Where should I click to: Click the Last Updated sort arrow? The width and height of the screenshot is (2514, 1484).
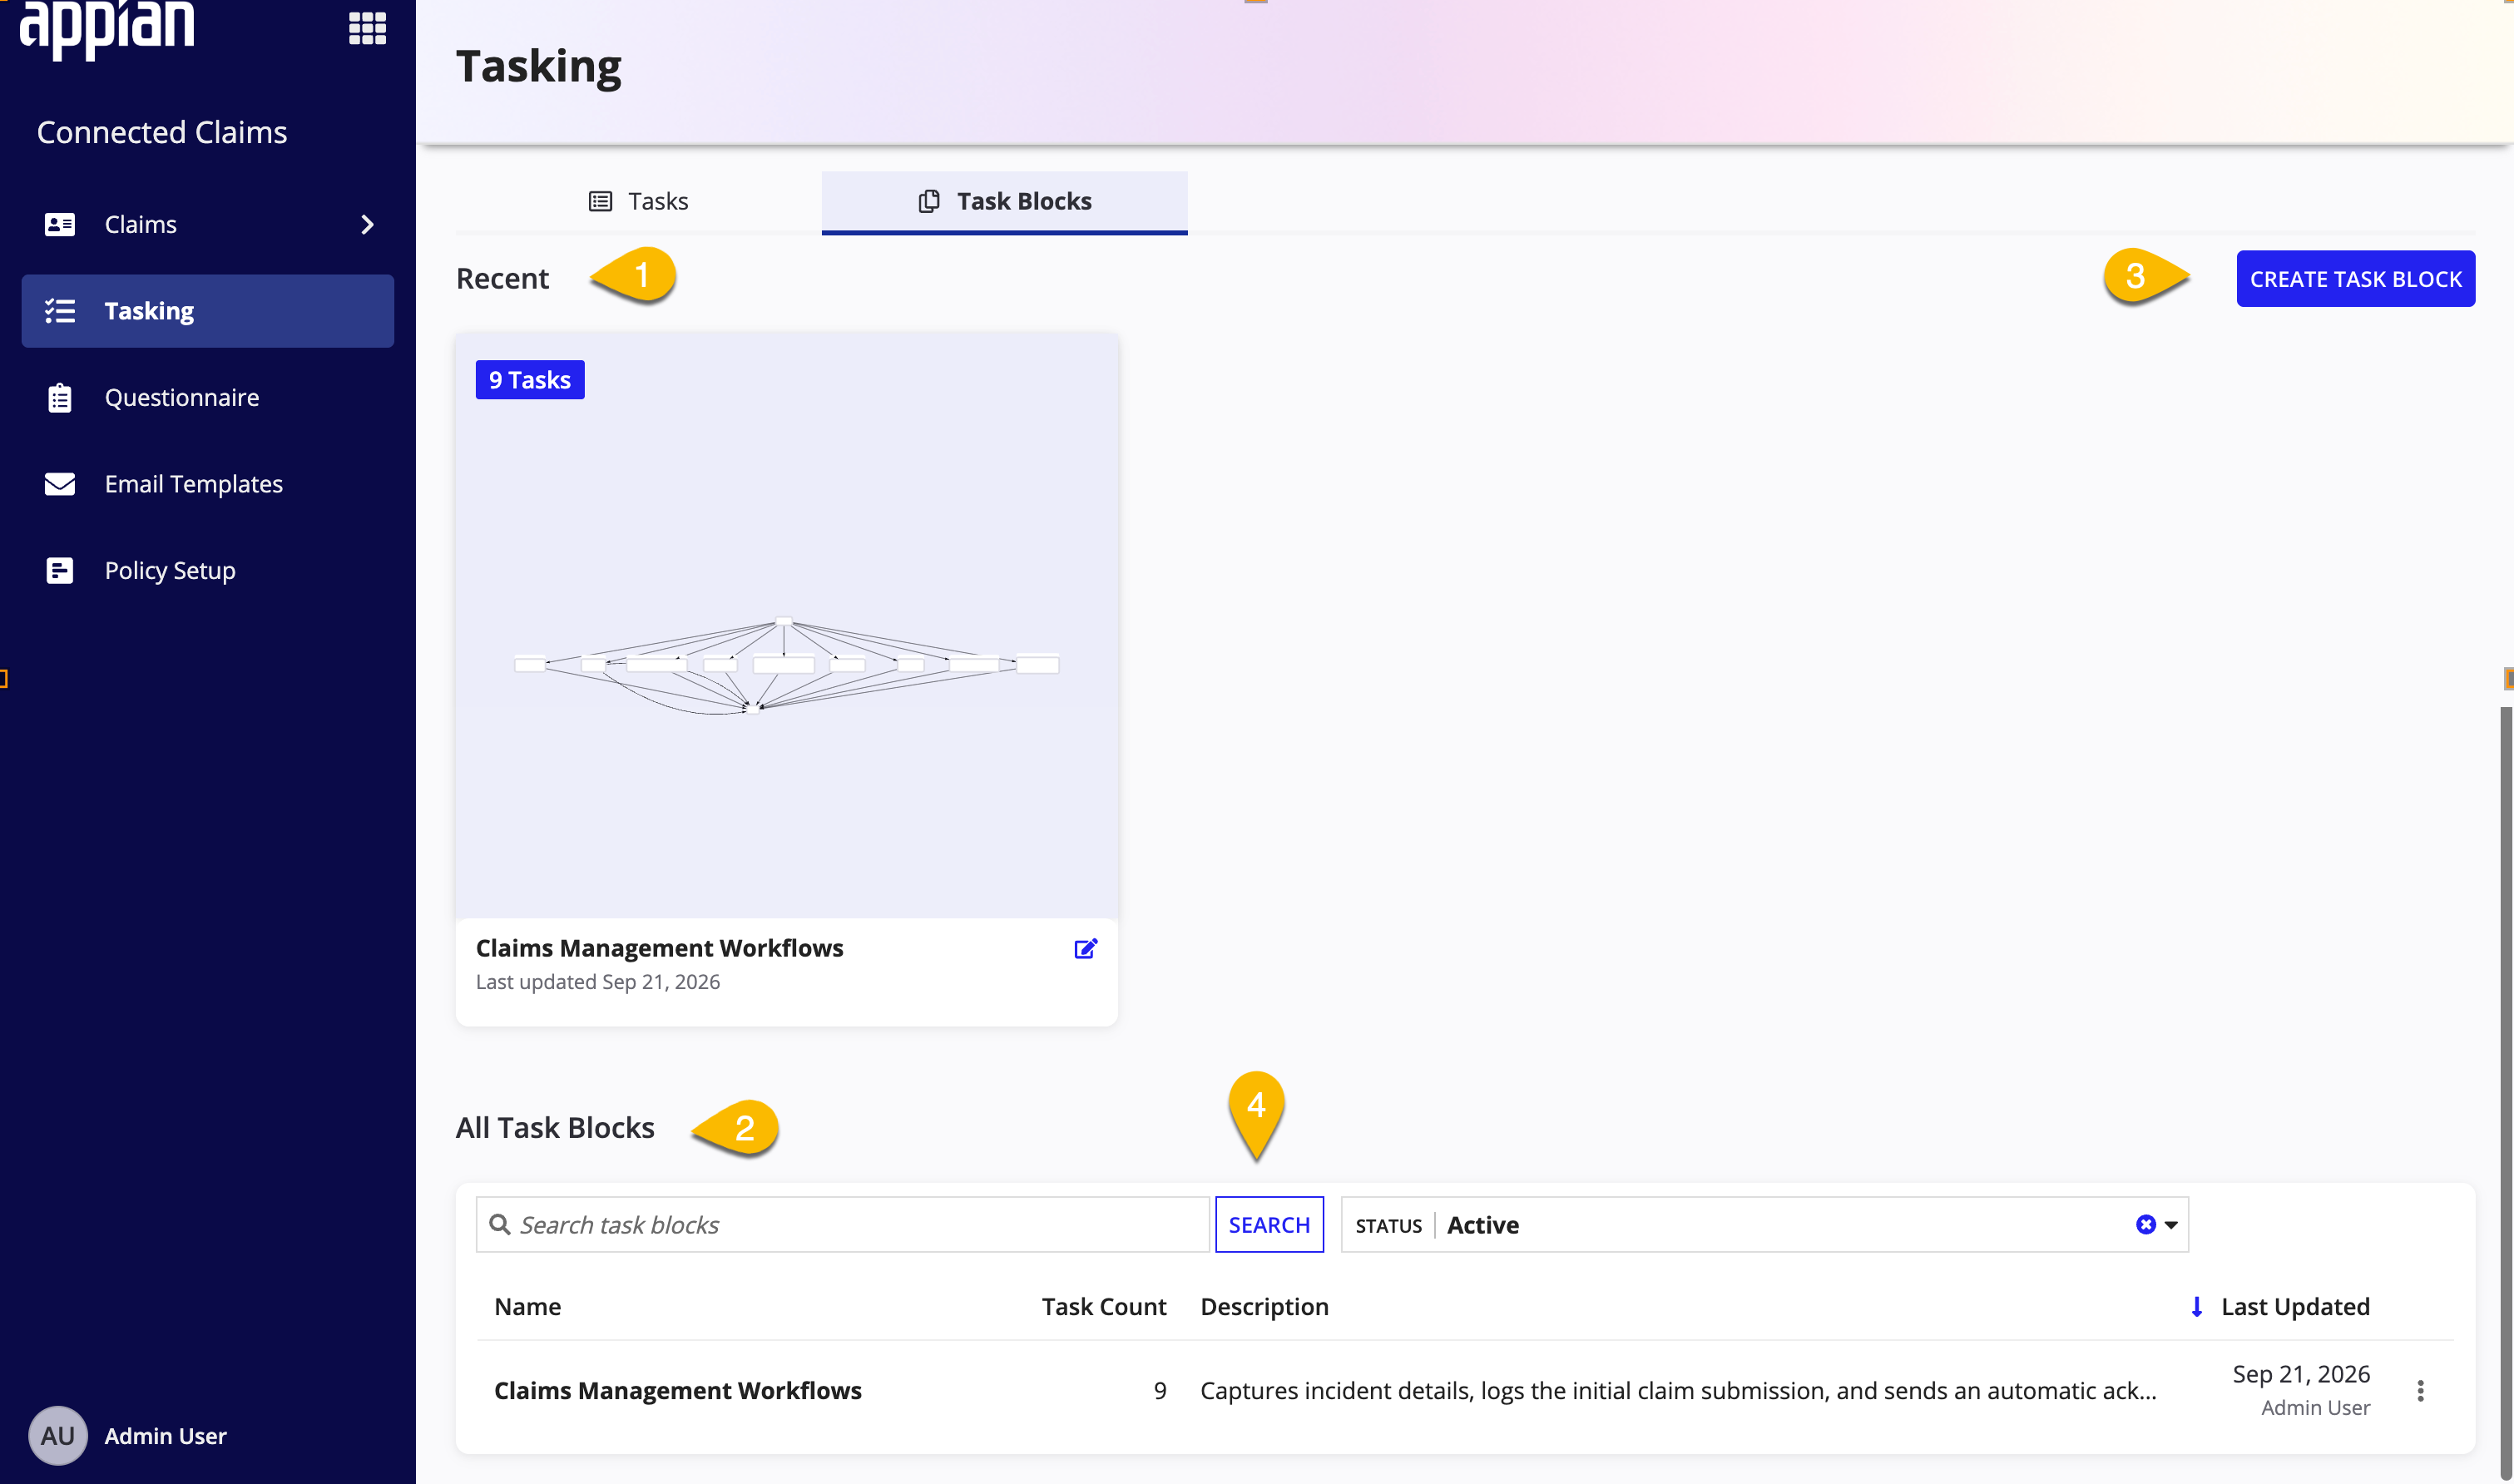pos(2197,1307)
